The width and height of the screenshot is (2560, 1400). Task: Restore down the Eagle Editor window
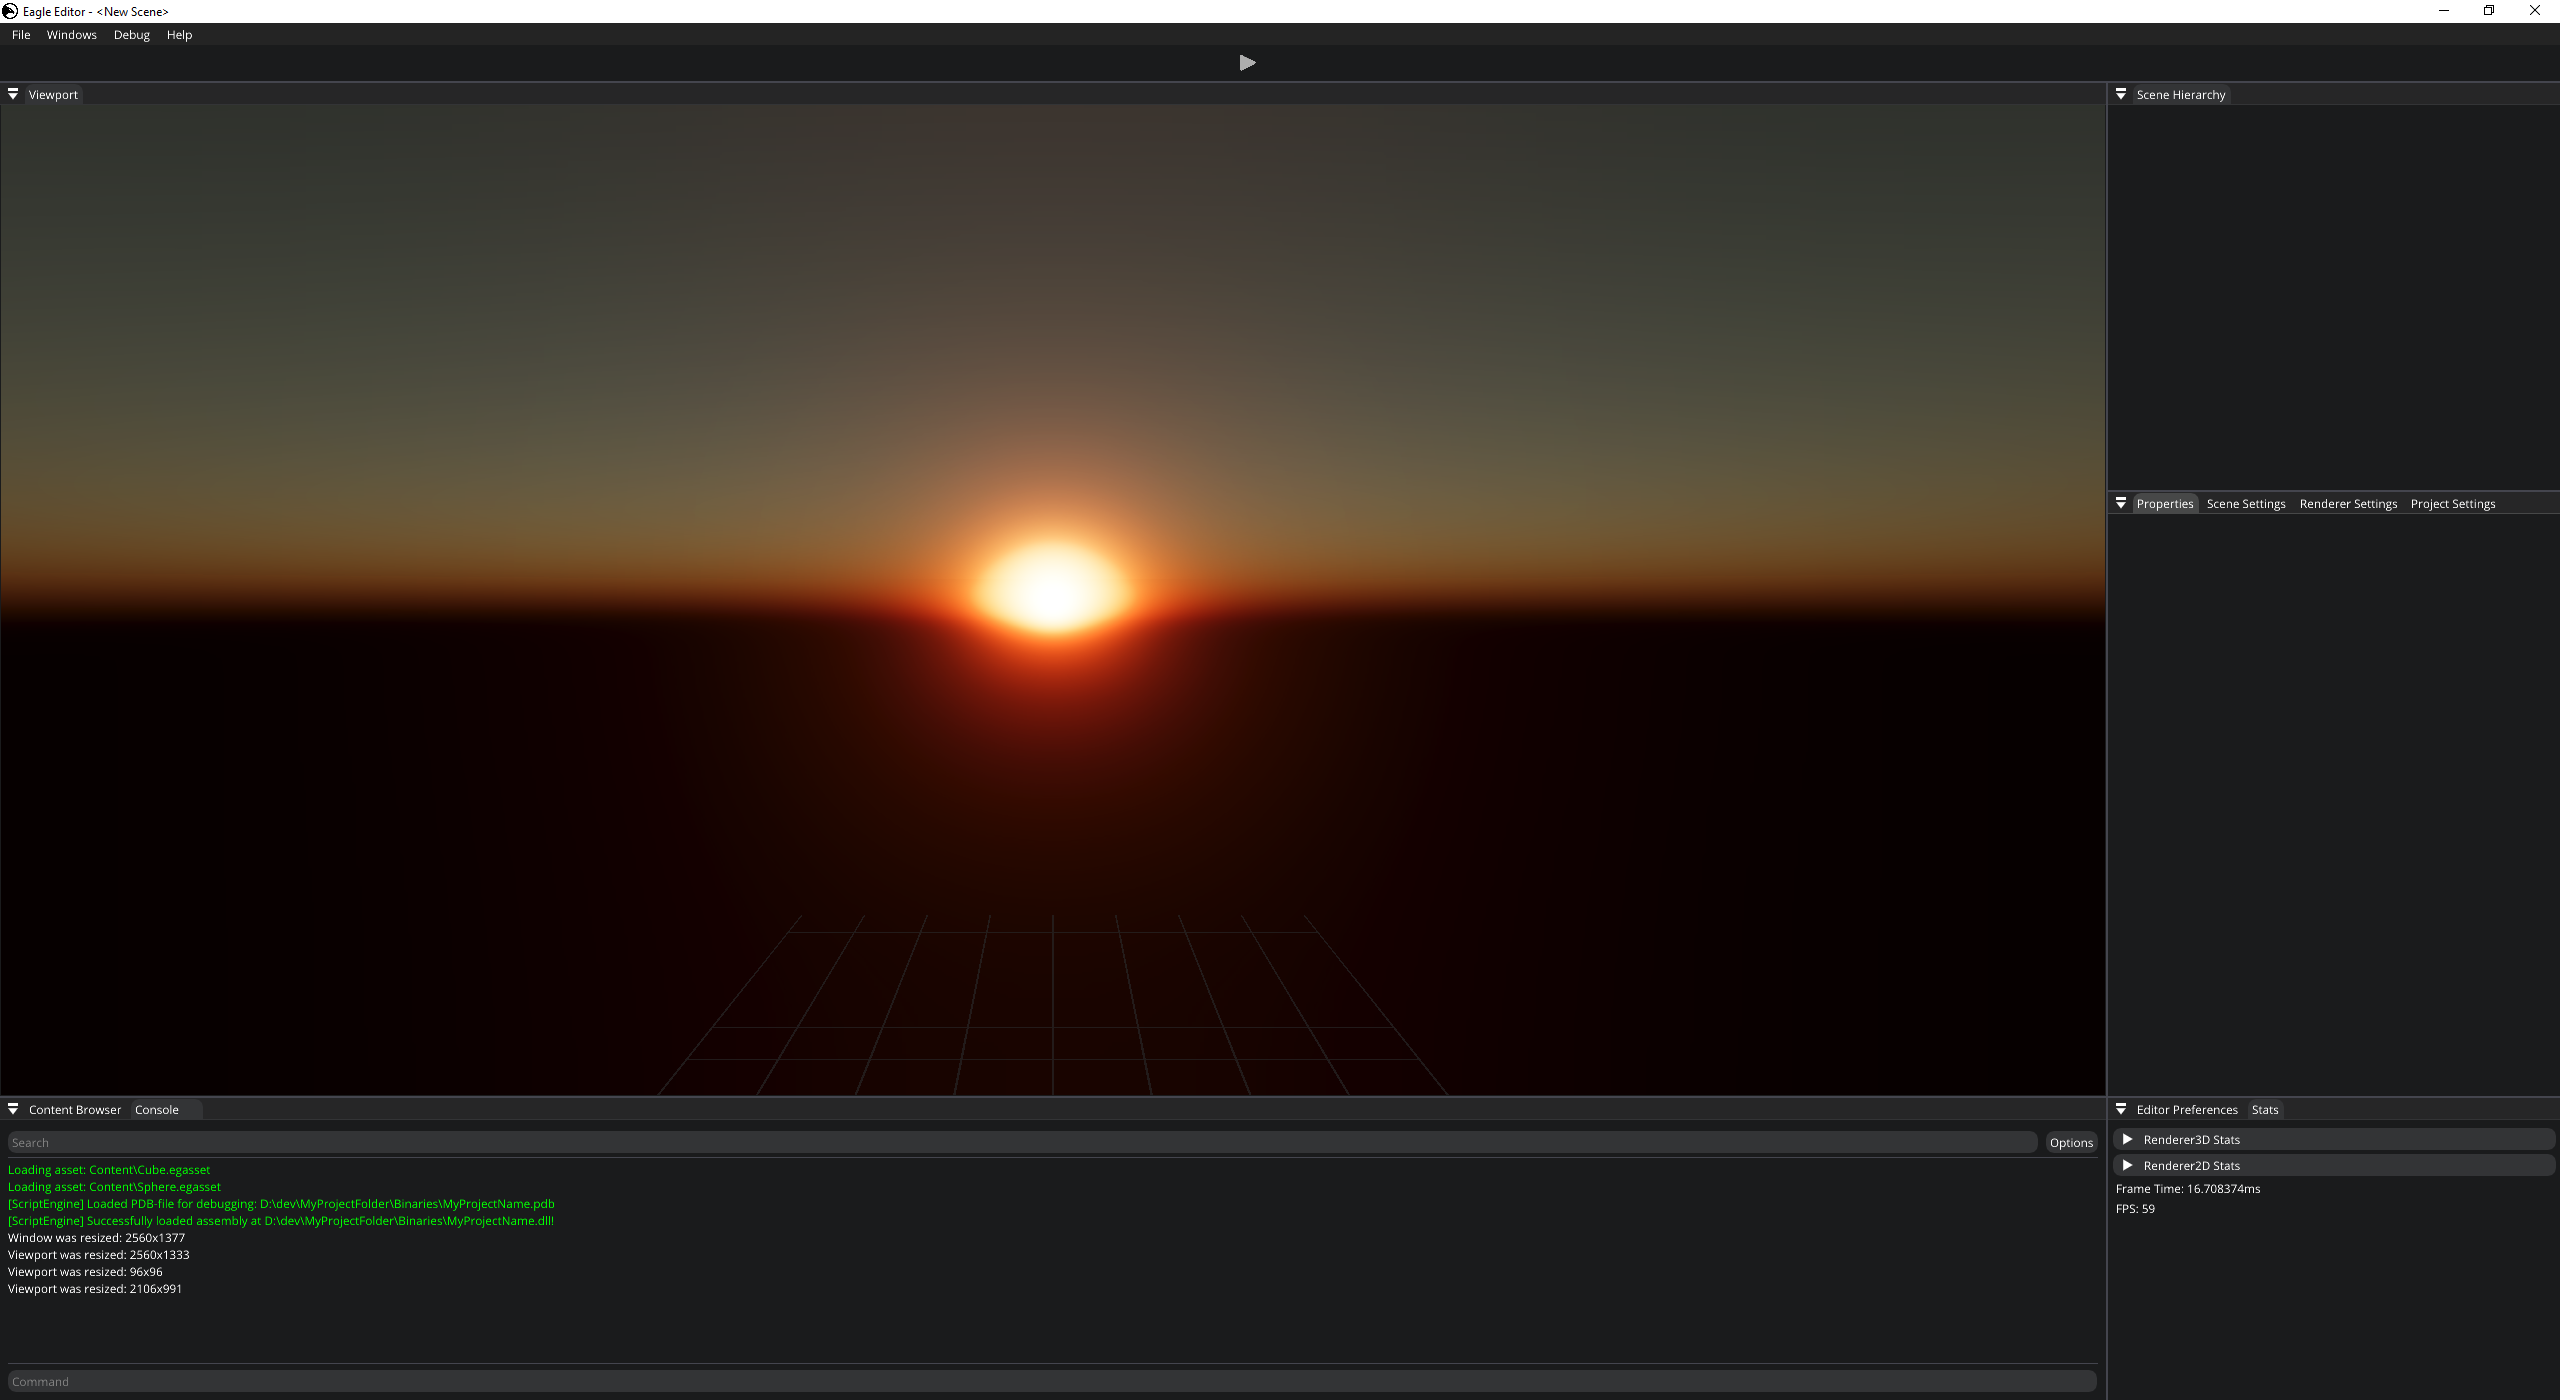(x=2489, y=11)
